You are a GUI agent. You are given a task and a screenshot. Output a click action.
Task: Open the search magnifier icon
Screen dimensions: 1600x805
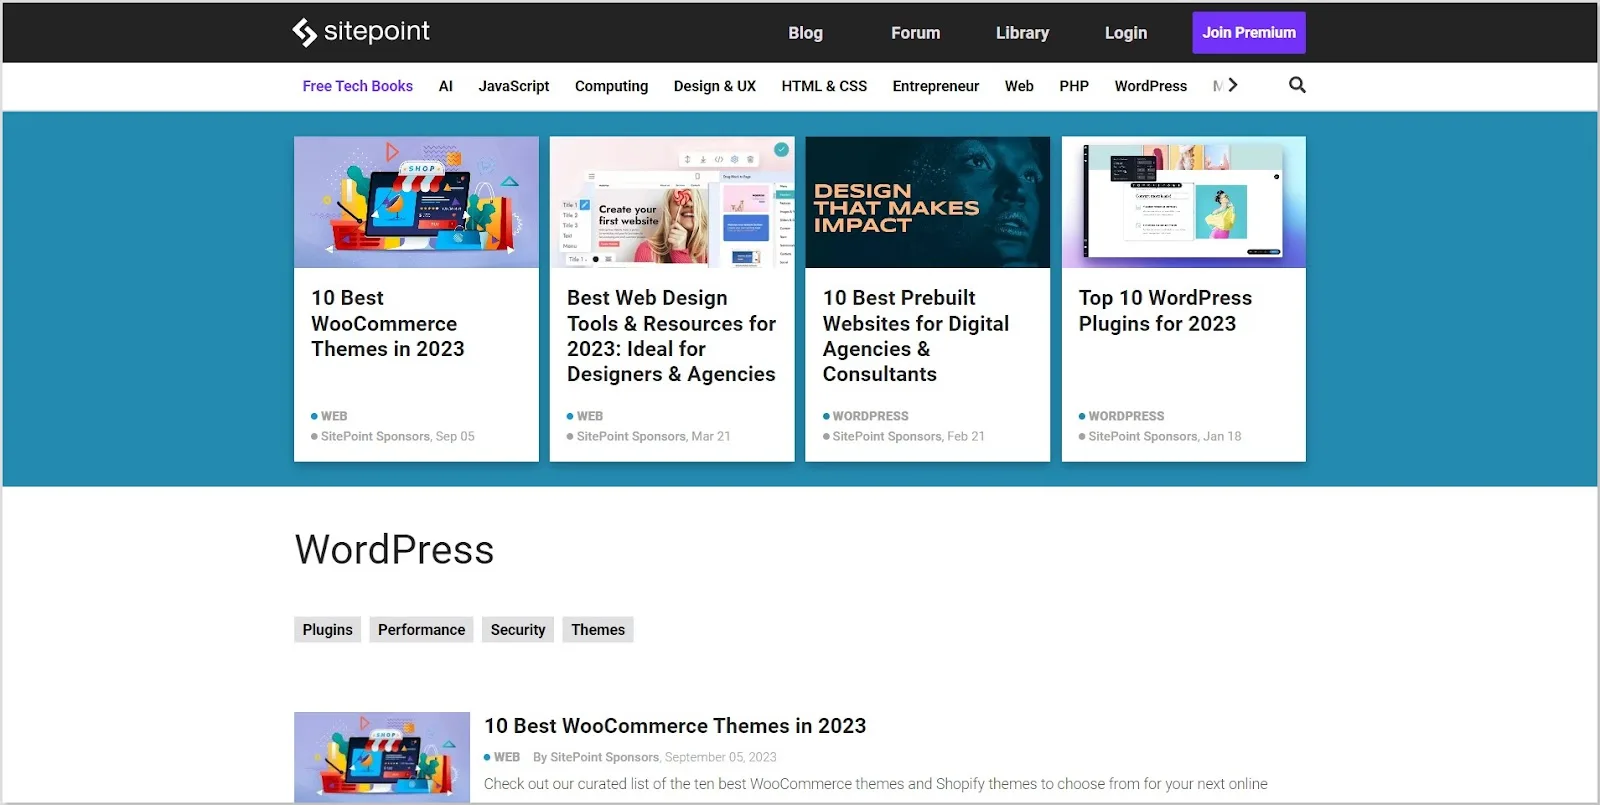click(x=1297, y=85)
